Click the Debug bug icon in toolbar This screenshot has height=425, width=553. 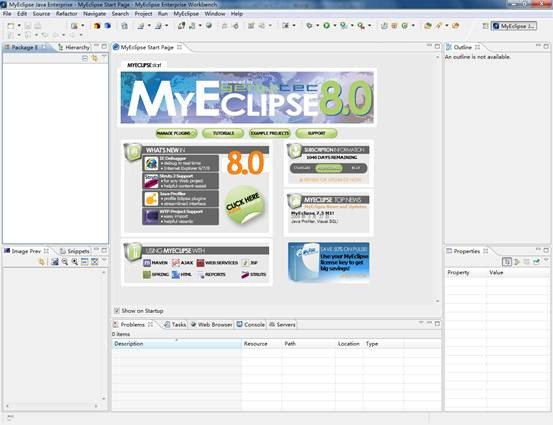tap(309, 25)
